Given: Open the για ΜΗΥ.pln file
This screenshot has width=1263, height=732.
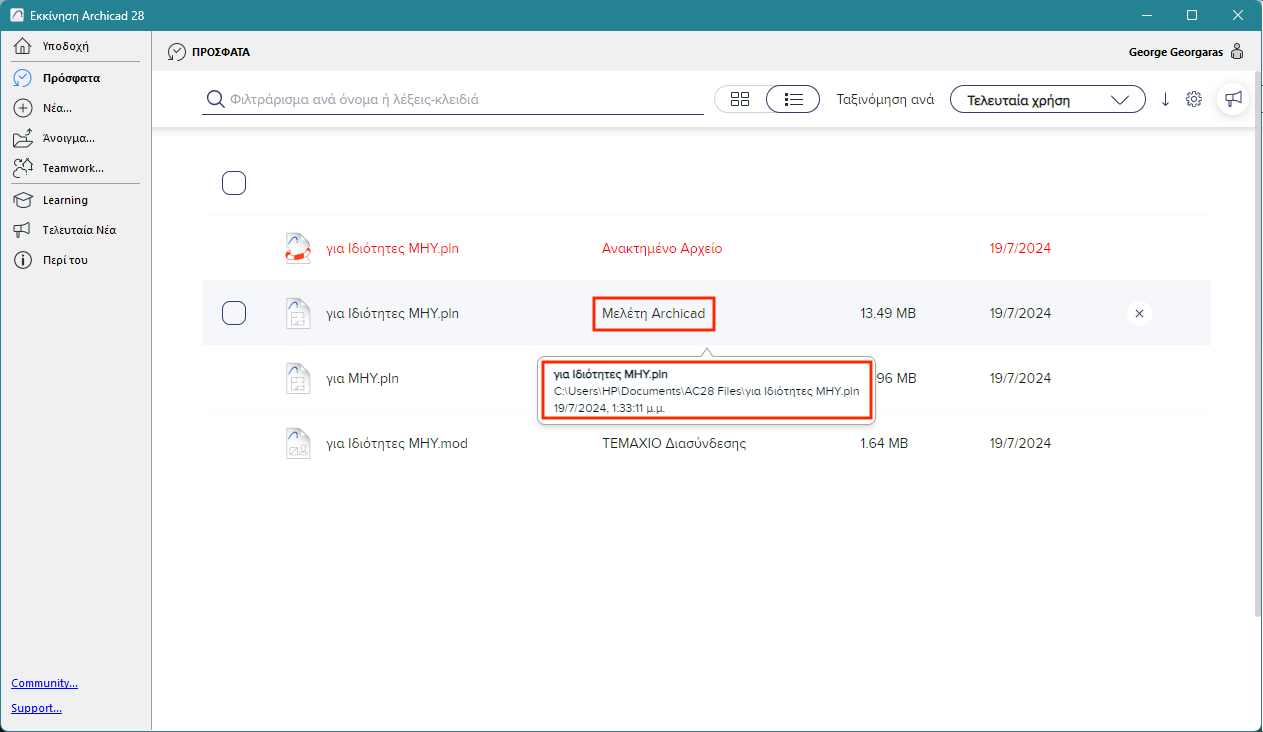Looking at the screenshot, I should 362,378.
